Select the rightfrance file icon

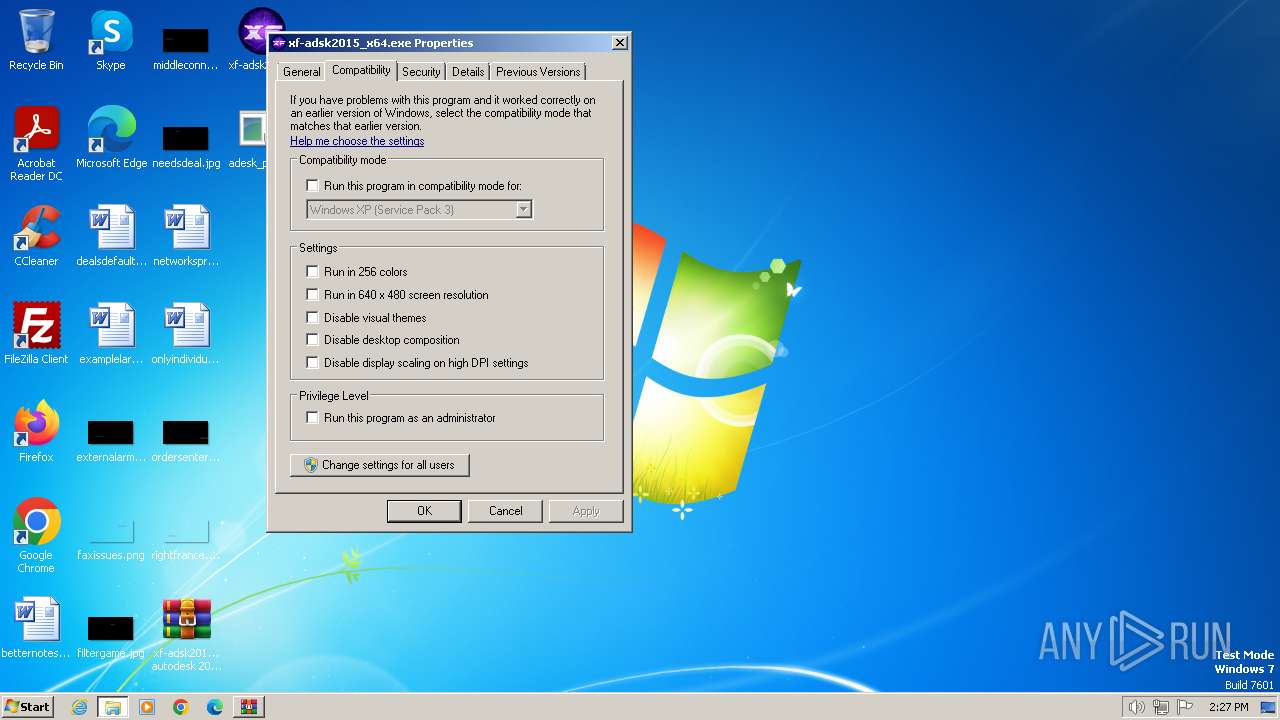pos(186,540)
